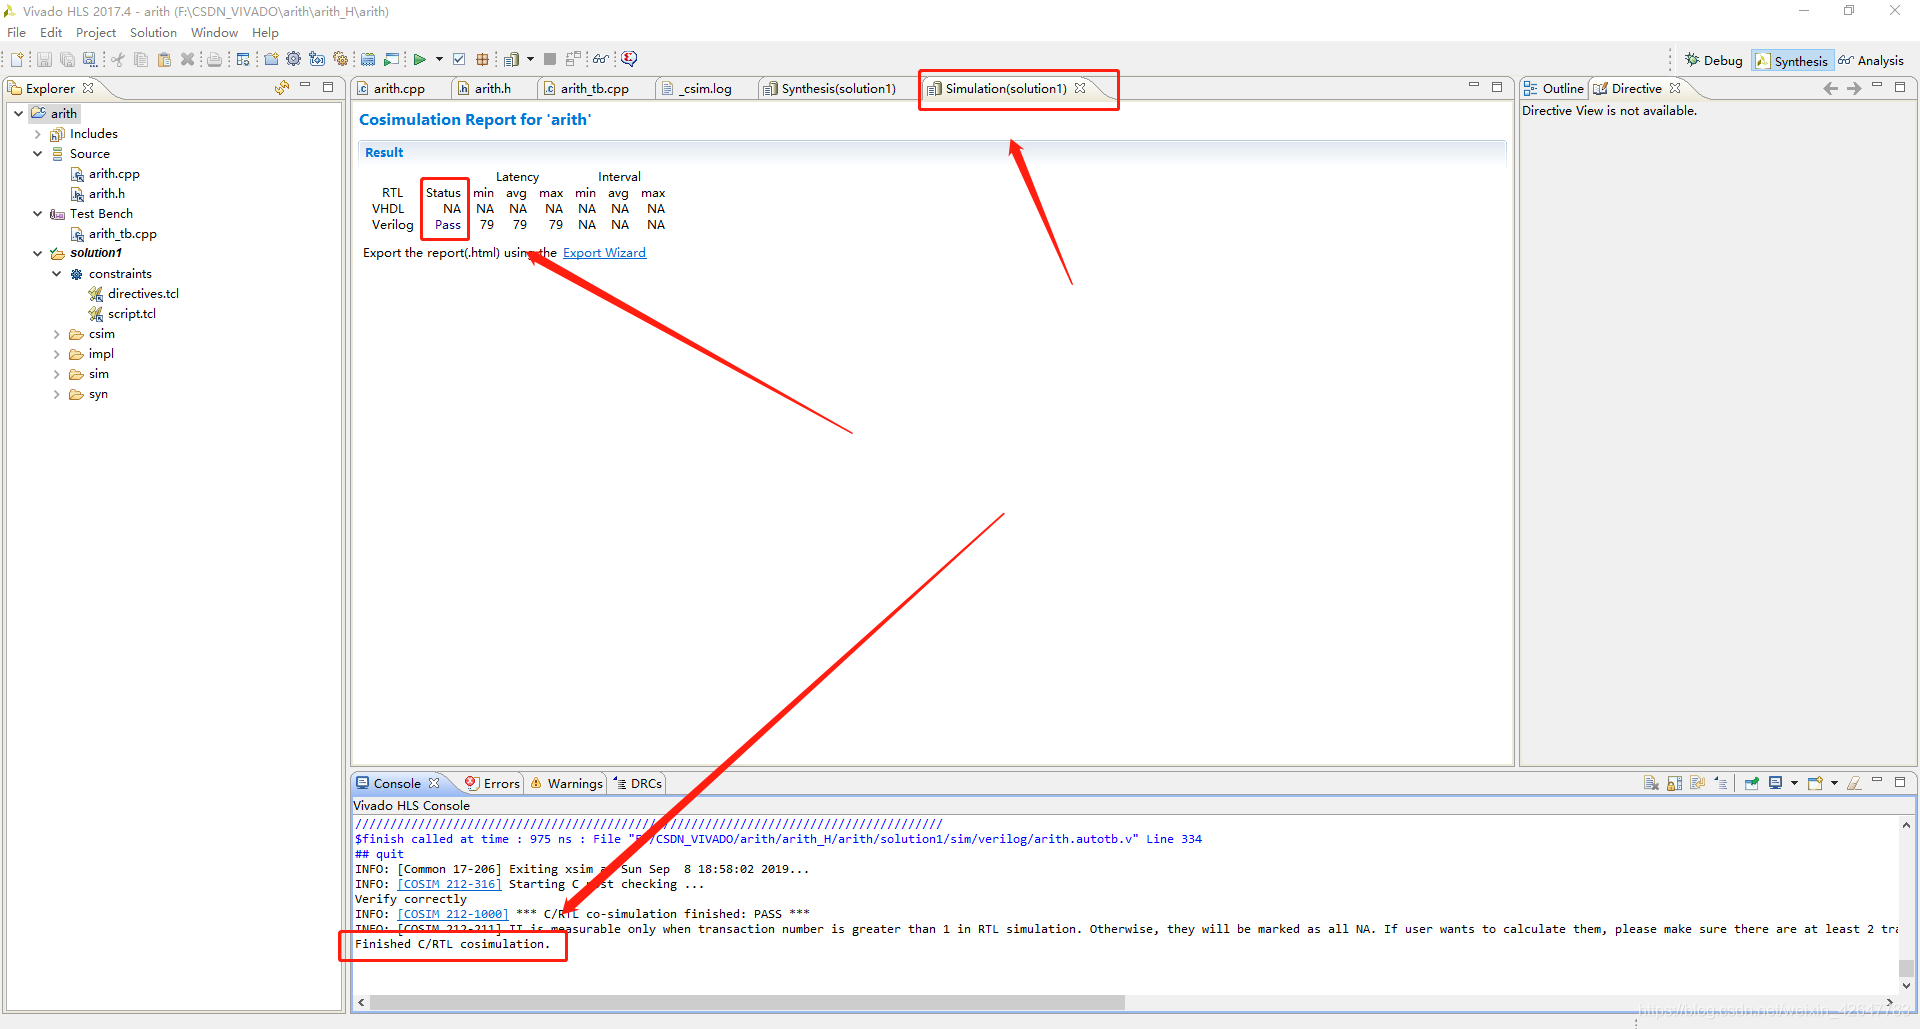Click the COSIM 212-1000 console link
Screen dimensions: 1920x1029
(x=453, y=914)
